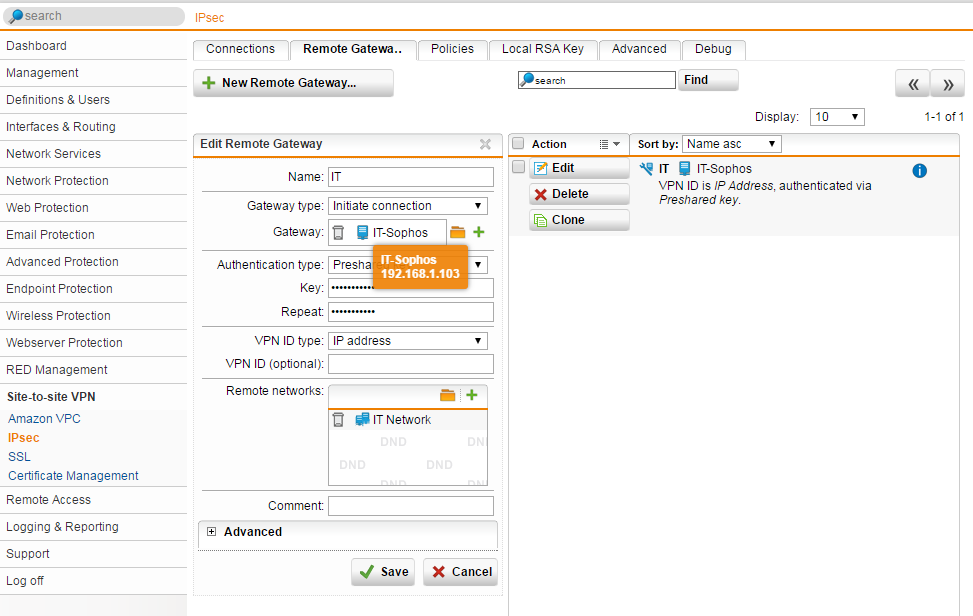
Task: Go to the previous results page
Action: [x=912, y=84]
